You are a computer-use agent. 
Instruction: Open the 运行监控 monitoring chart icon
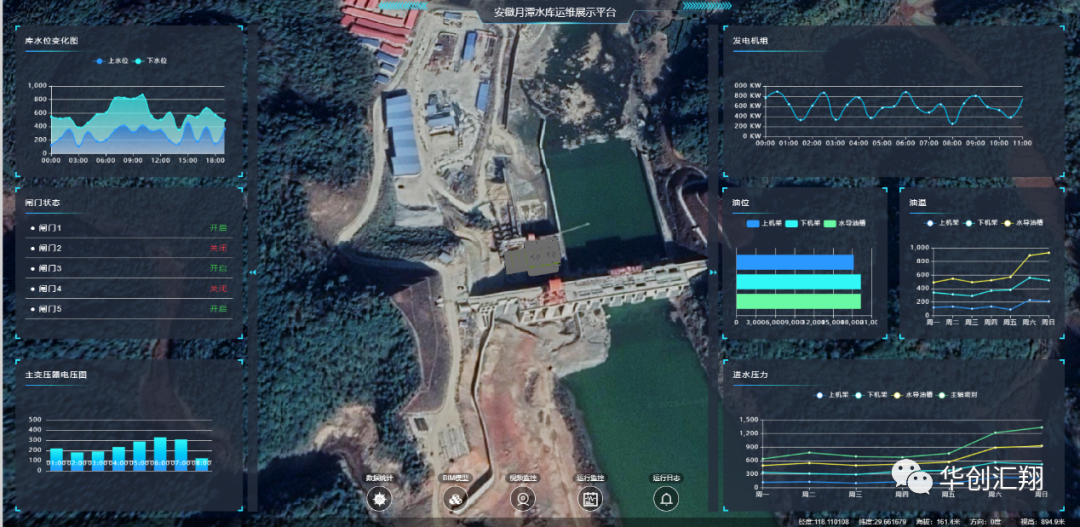click(590, 498)
